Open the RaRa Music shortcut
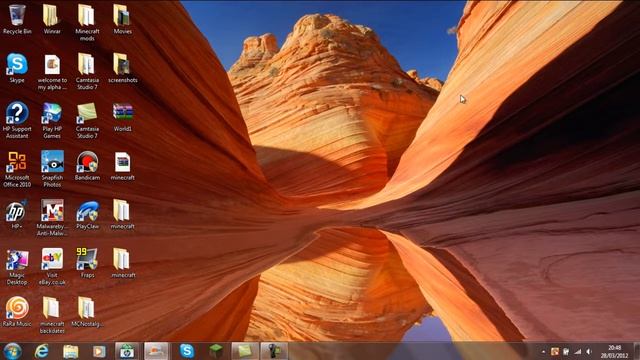 (x=17, y=311)
